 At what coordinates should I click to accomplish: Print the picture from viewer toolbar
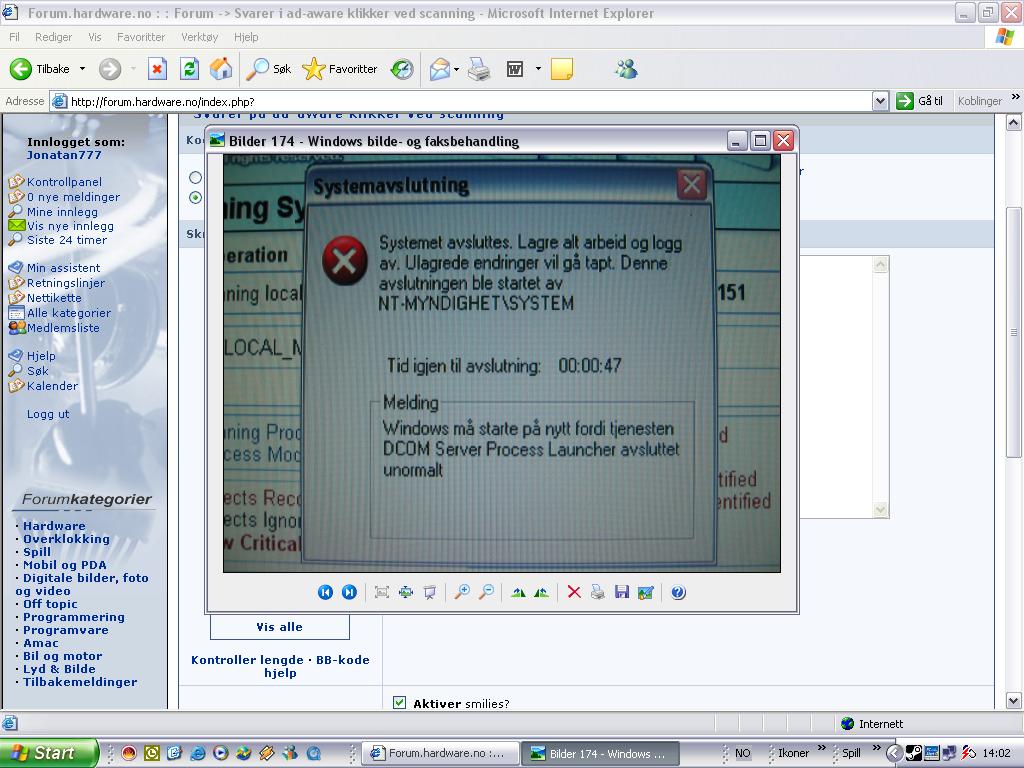pyautogui.click(x=598, y=592)
